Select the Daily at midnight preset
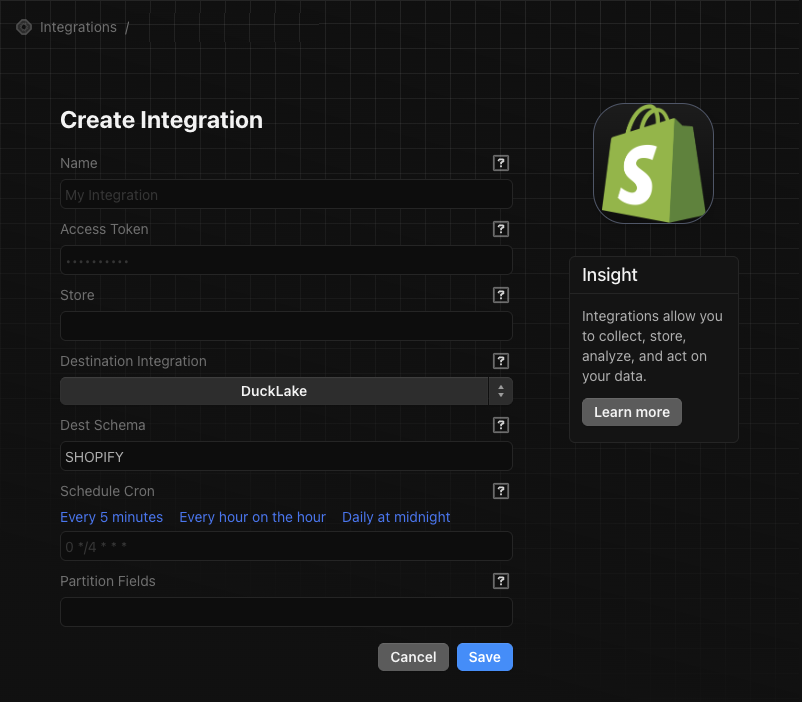The image size is (802, 702). tap(397, 517)
